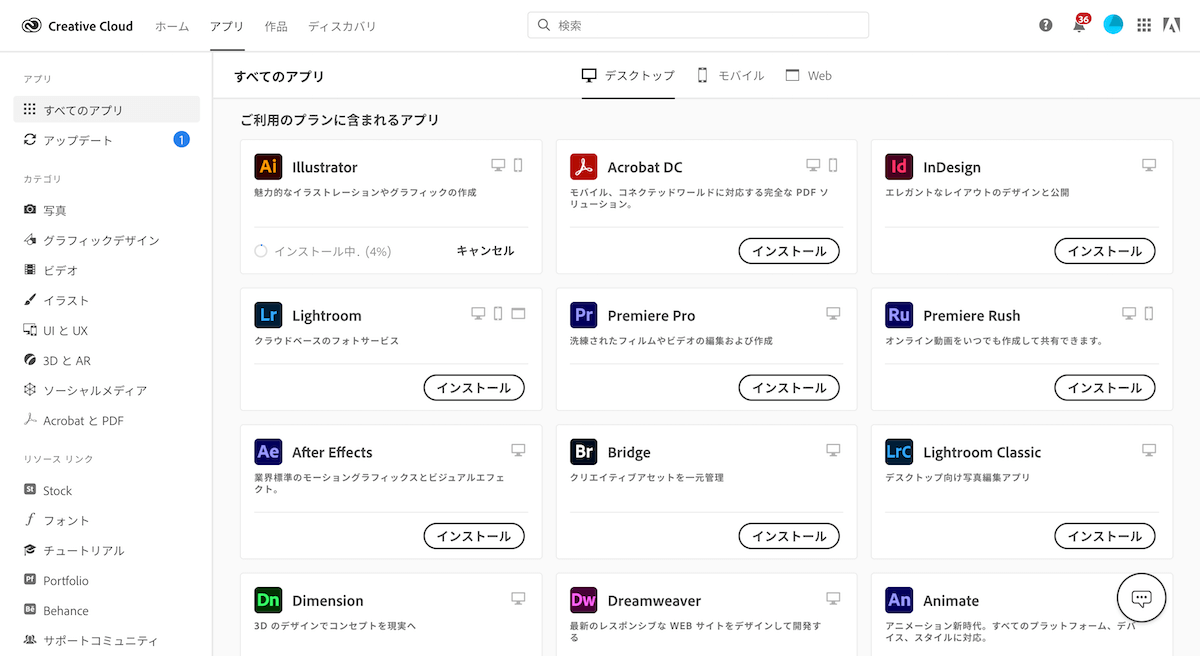1200x656 pixels.
Task: Click the user profile avatar
Action: (1113, 25)
